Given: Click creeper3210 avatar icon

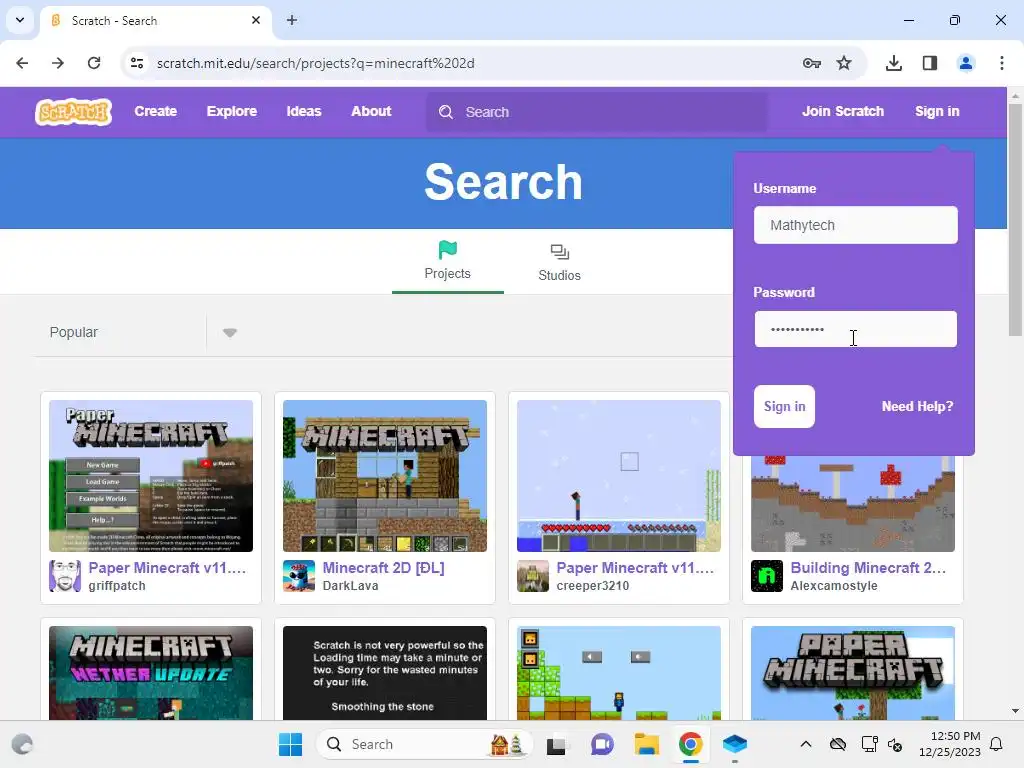Looking at the screenshot, I should [x=533, y=576].
